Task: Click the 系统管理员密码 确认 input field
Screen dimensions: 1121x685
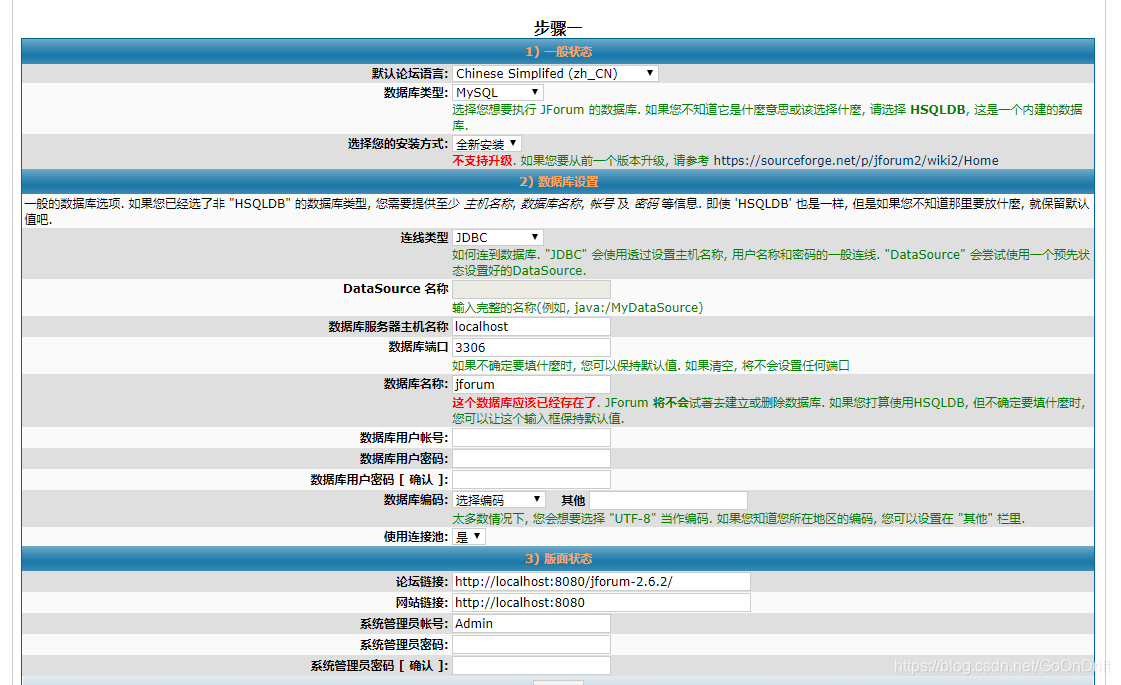Action: point(531,666)
